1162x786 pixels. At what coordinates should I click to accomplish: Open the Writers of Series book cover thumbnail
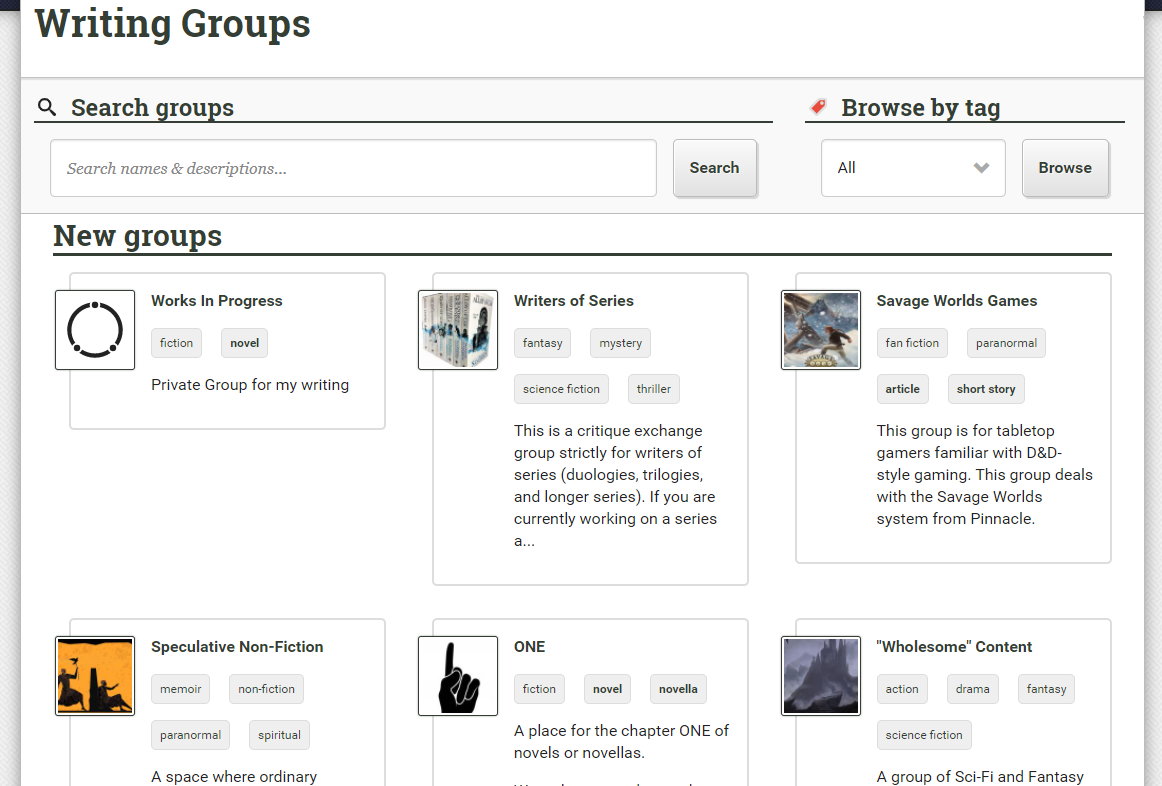(458, 330)
